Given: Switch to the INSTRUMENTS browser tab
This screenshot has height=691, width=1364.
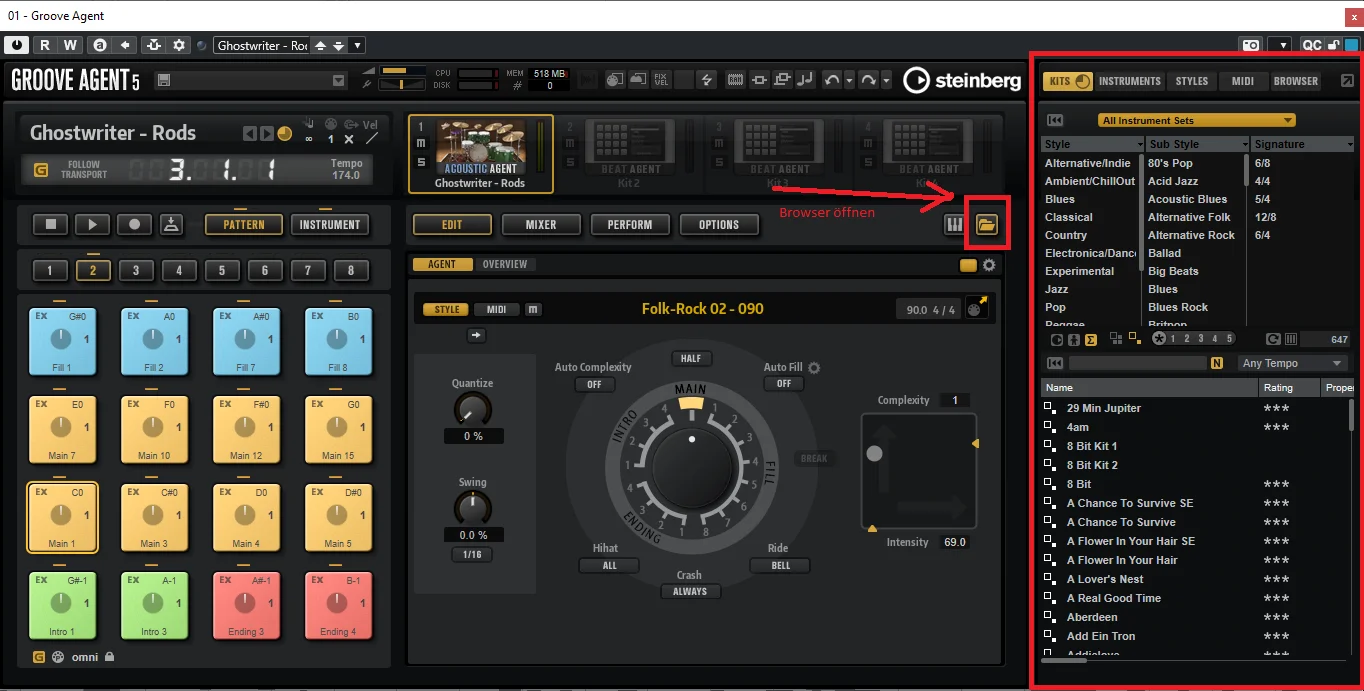Looking at the screenshot, I should point(1130,81).
